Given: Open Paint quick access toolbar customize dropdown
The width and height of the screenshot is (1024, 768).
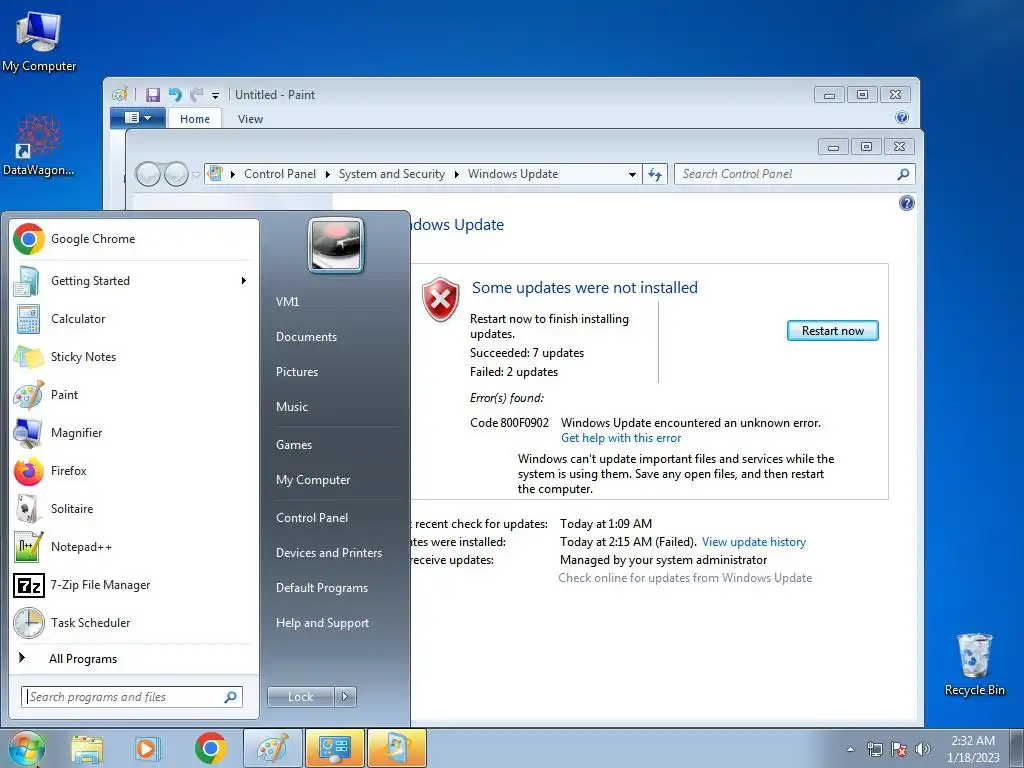Looking at the screenshot, I should tap(216, 95).
